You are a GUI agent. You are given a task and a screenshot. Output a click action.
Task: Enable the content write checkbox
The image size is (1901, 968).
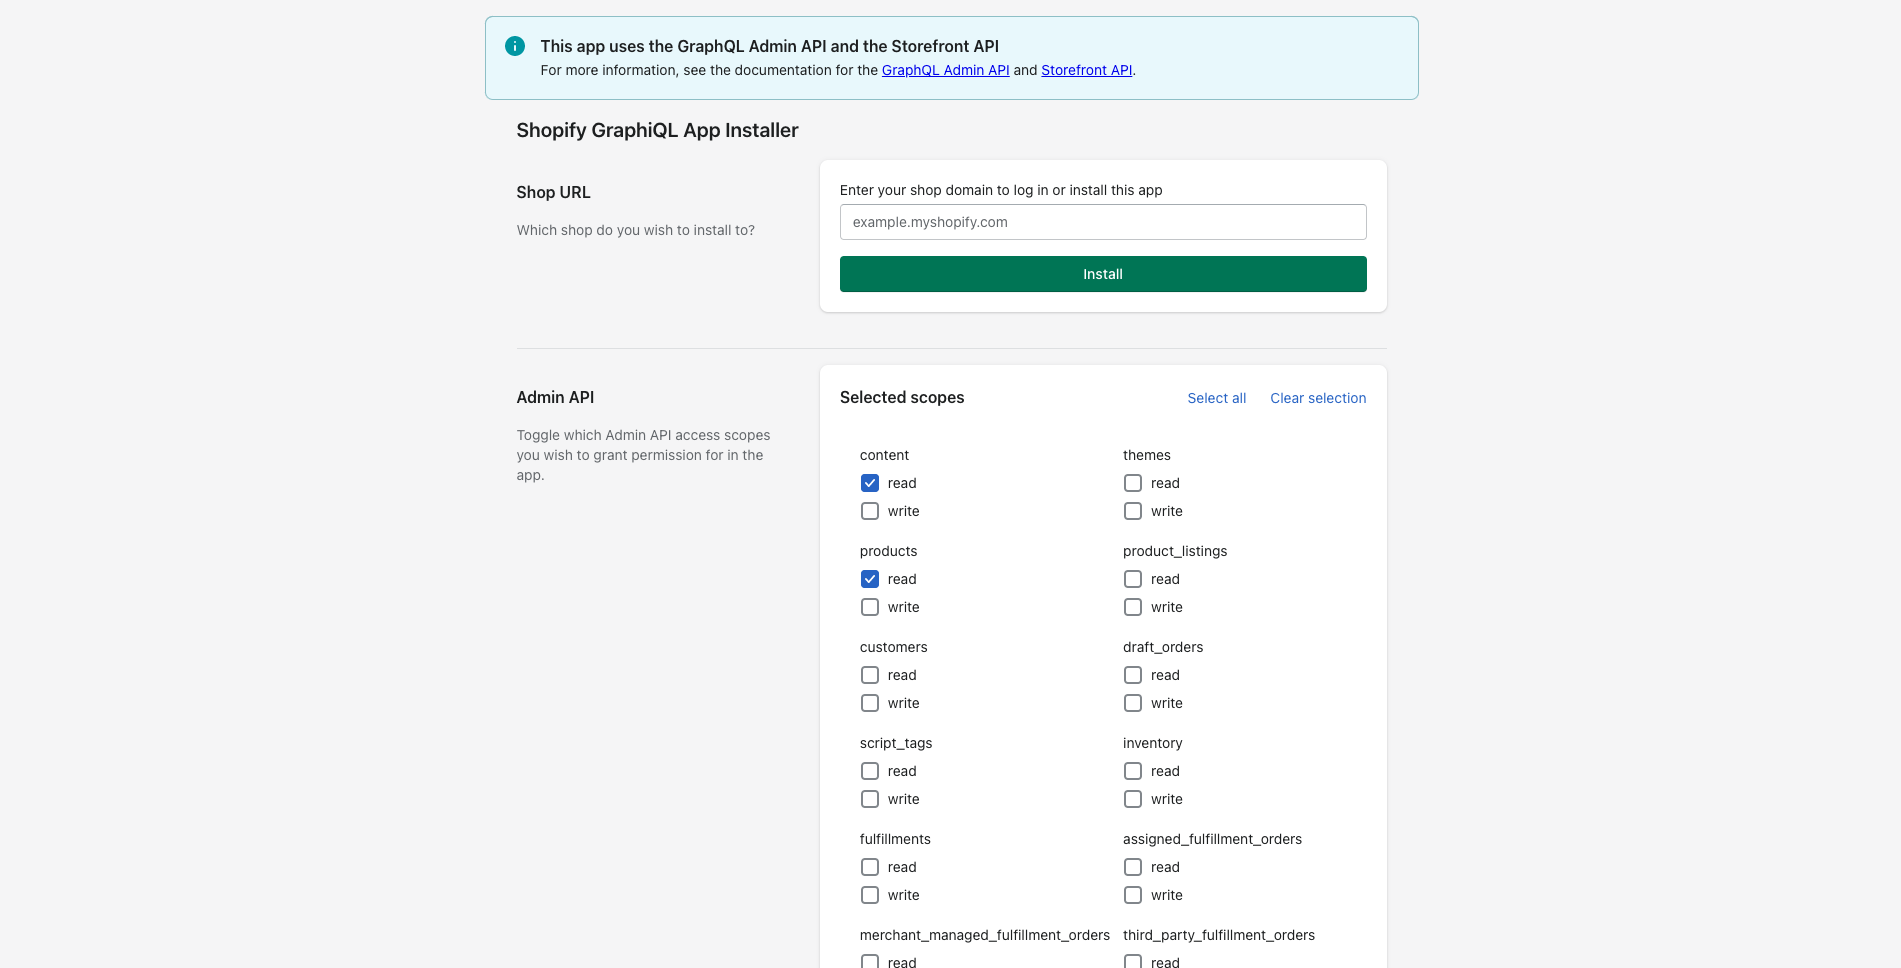tap(870, 511)
